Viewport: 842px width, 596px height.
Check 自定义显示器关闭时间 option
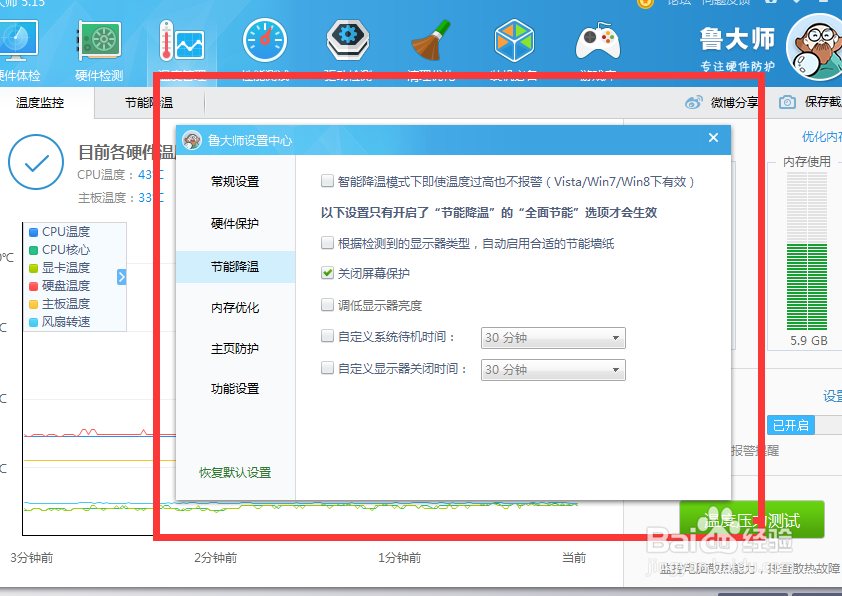[327, 368]
